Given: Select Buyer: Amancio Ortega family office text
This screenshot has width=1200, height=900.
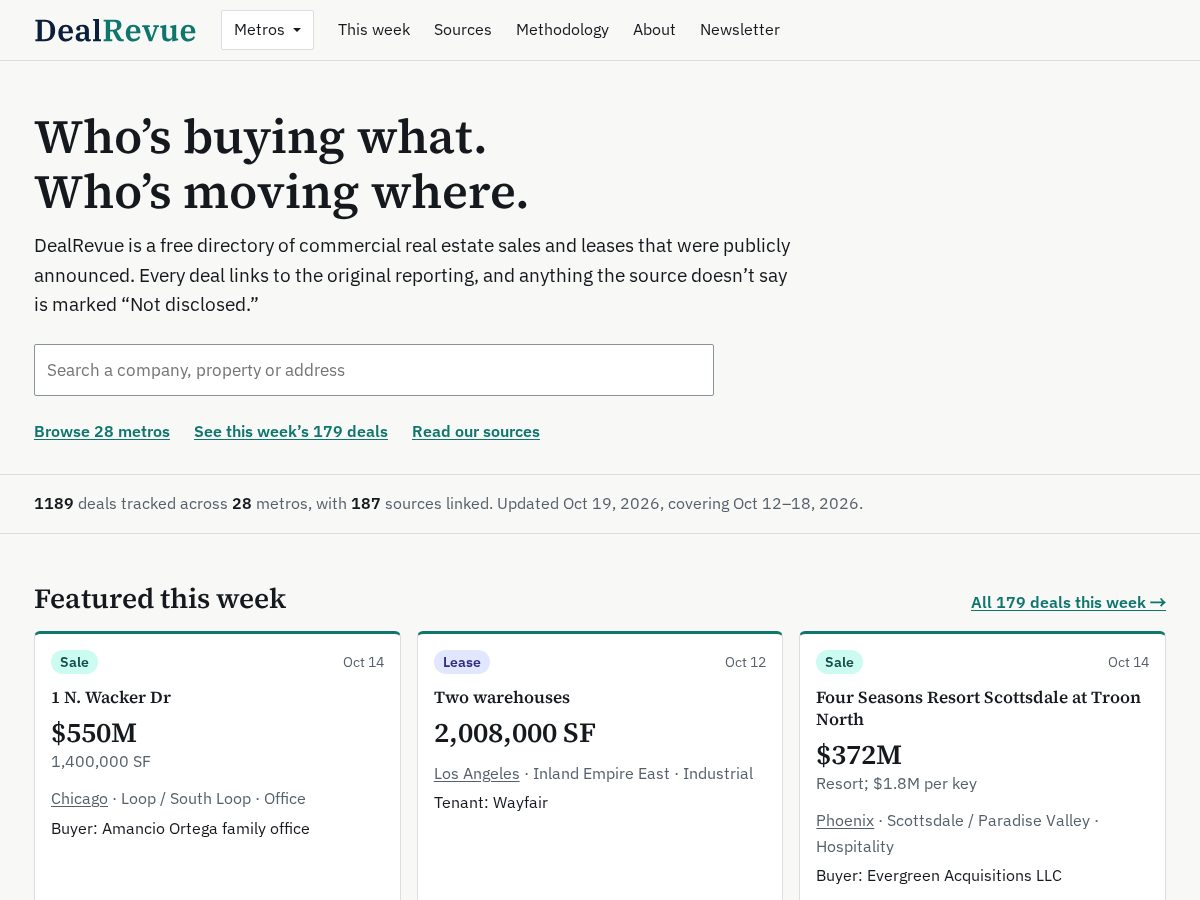Looking at the screenshot, I should [x=180, y=829].
